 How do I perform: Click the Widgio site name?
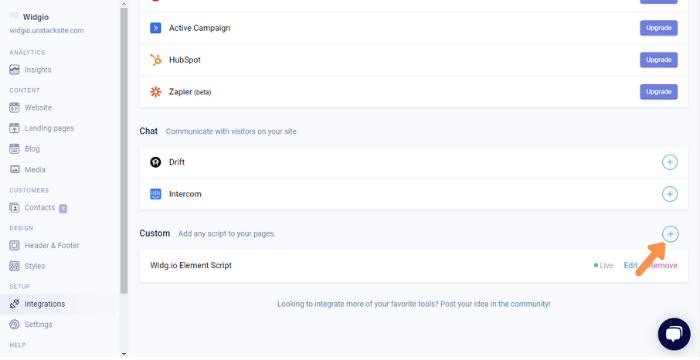pos(36,17)
